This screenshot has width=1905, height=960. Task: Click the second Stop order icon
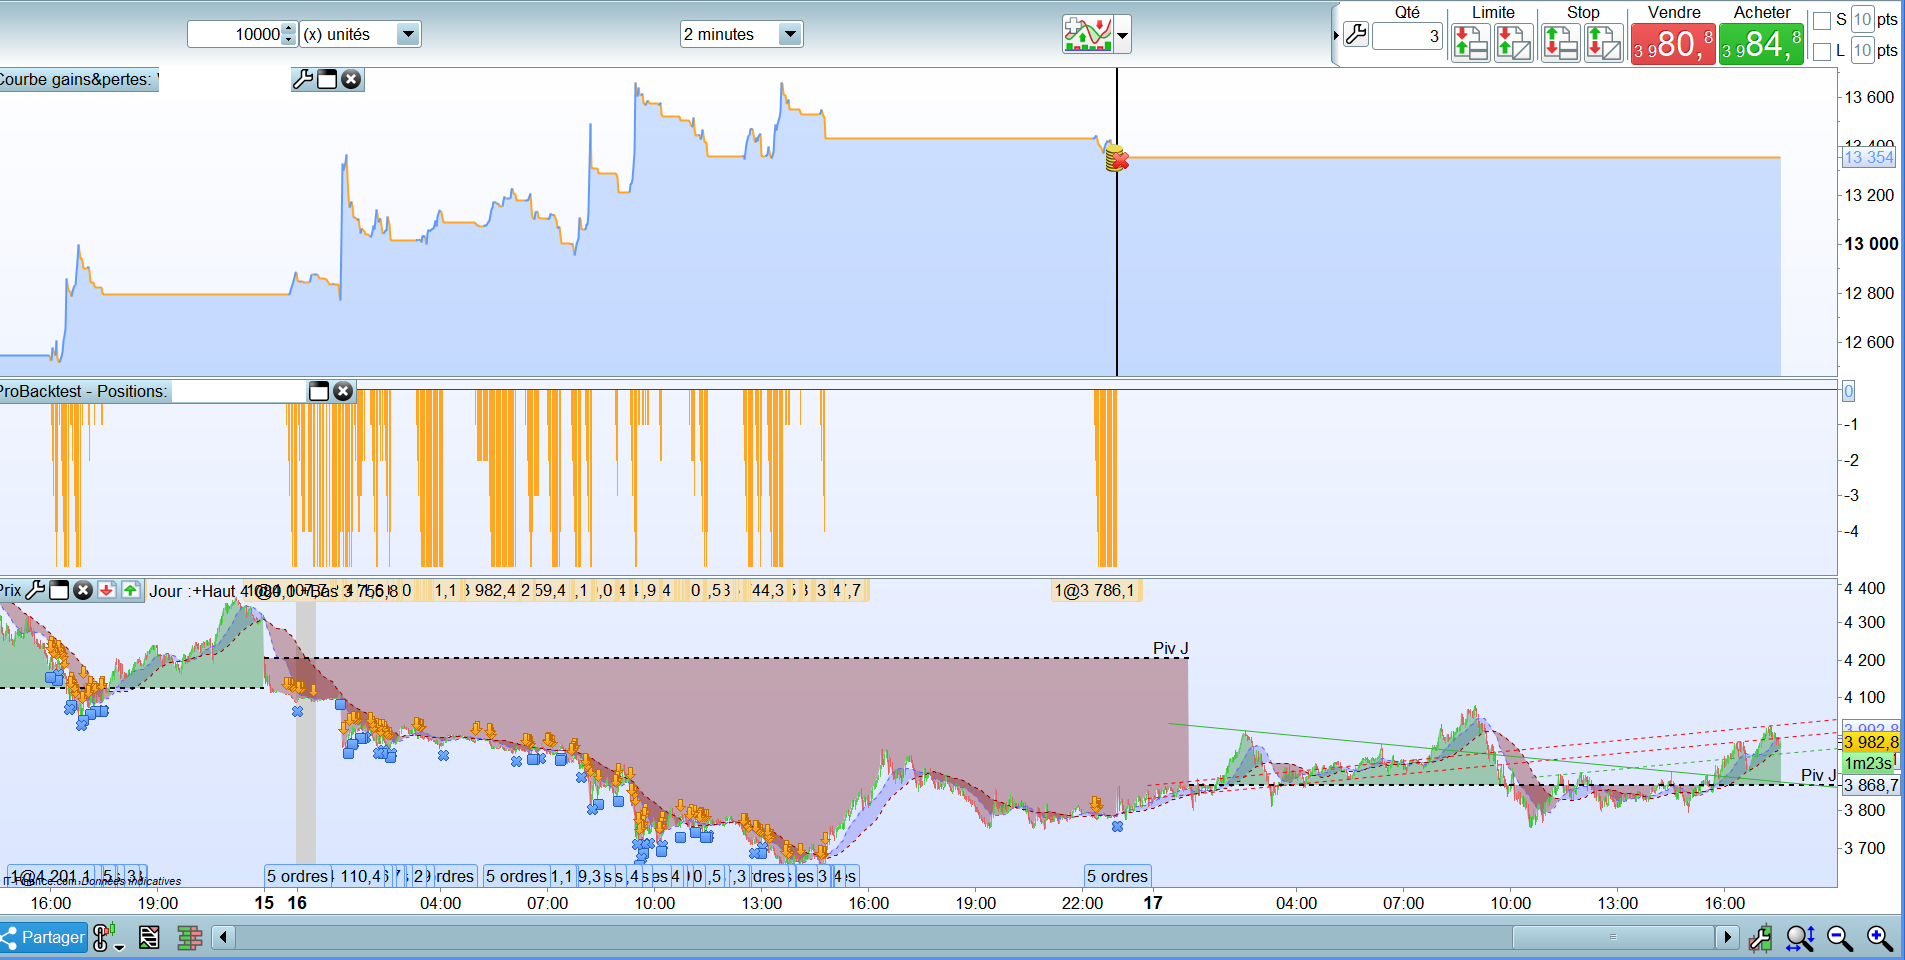(1603, 43)
